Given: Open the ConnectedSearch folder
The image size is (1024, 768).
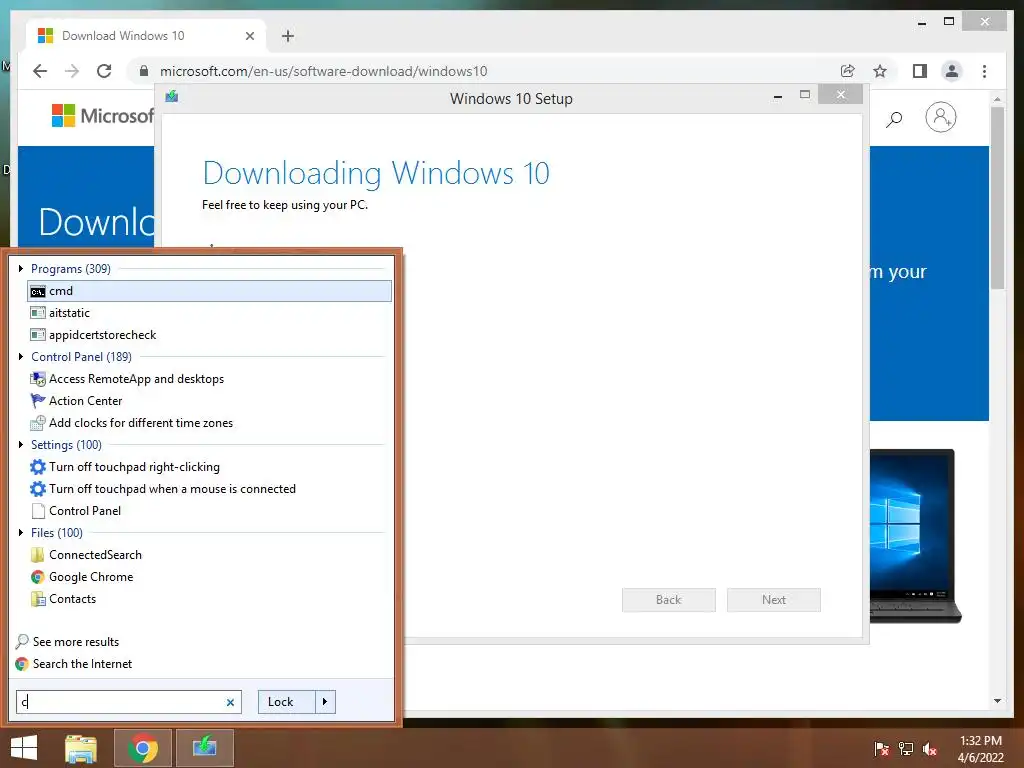Looking at the screenshot, I should [x=86, y=555].
